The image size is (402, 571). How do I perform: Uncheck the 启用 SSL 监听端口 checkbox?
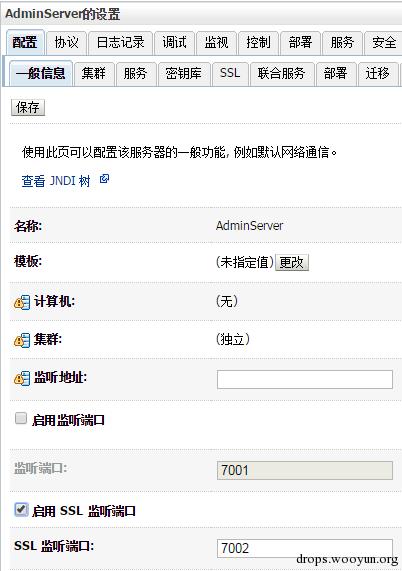(x=21, y=509)
